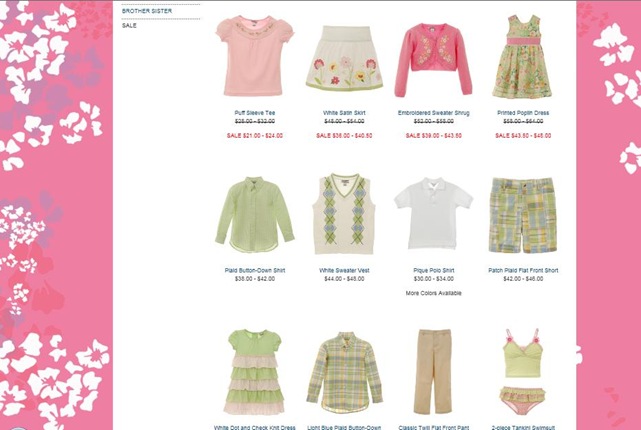641x430 pixels.
Task: Select the pink Embroidered Sweater Shrug image
Action: click(433, 60)
